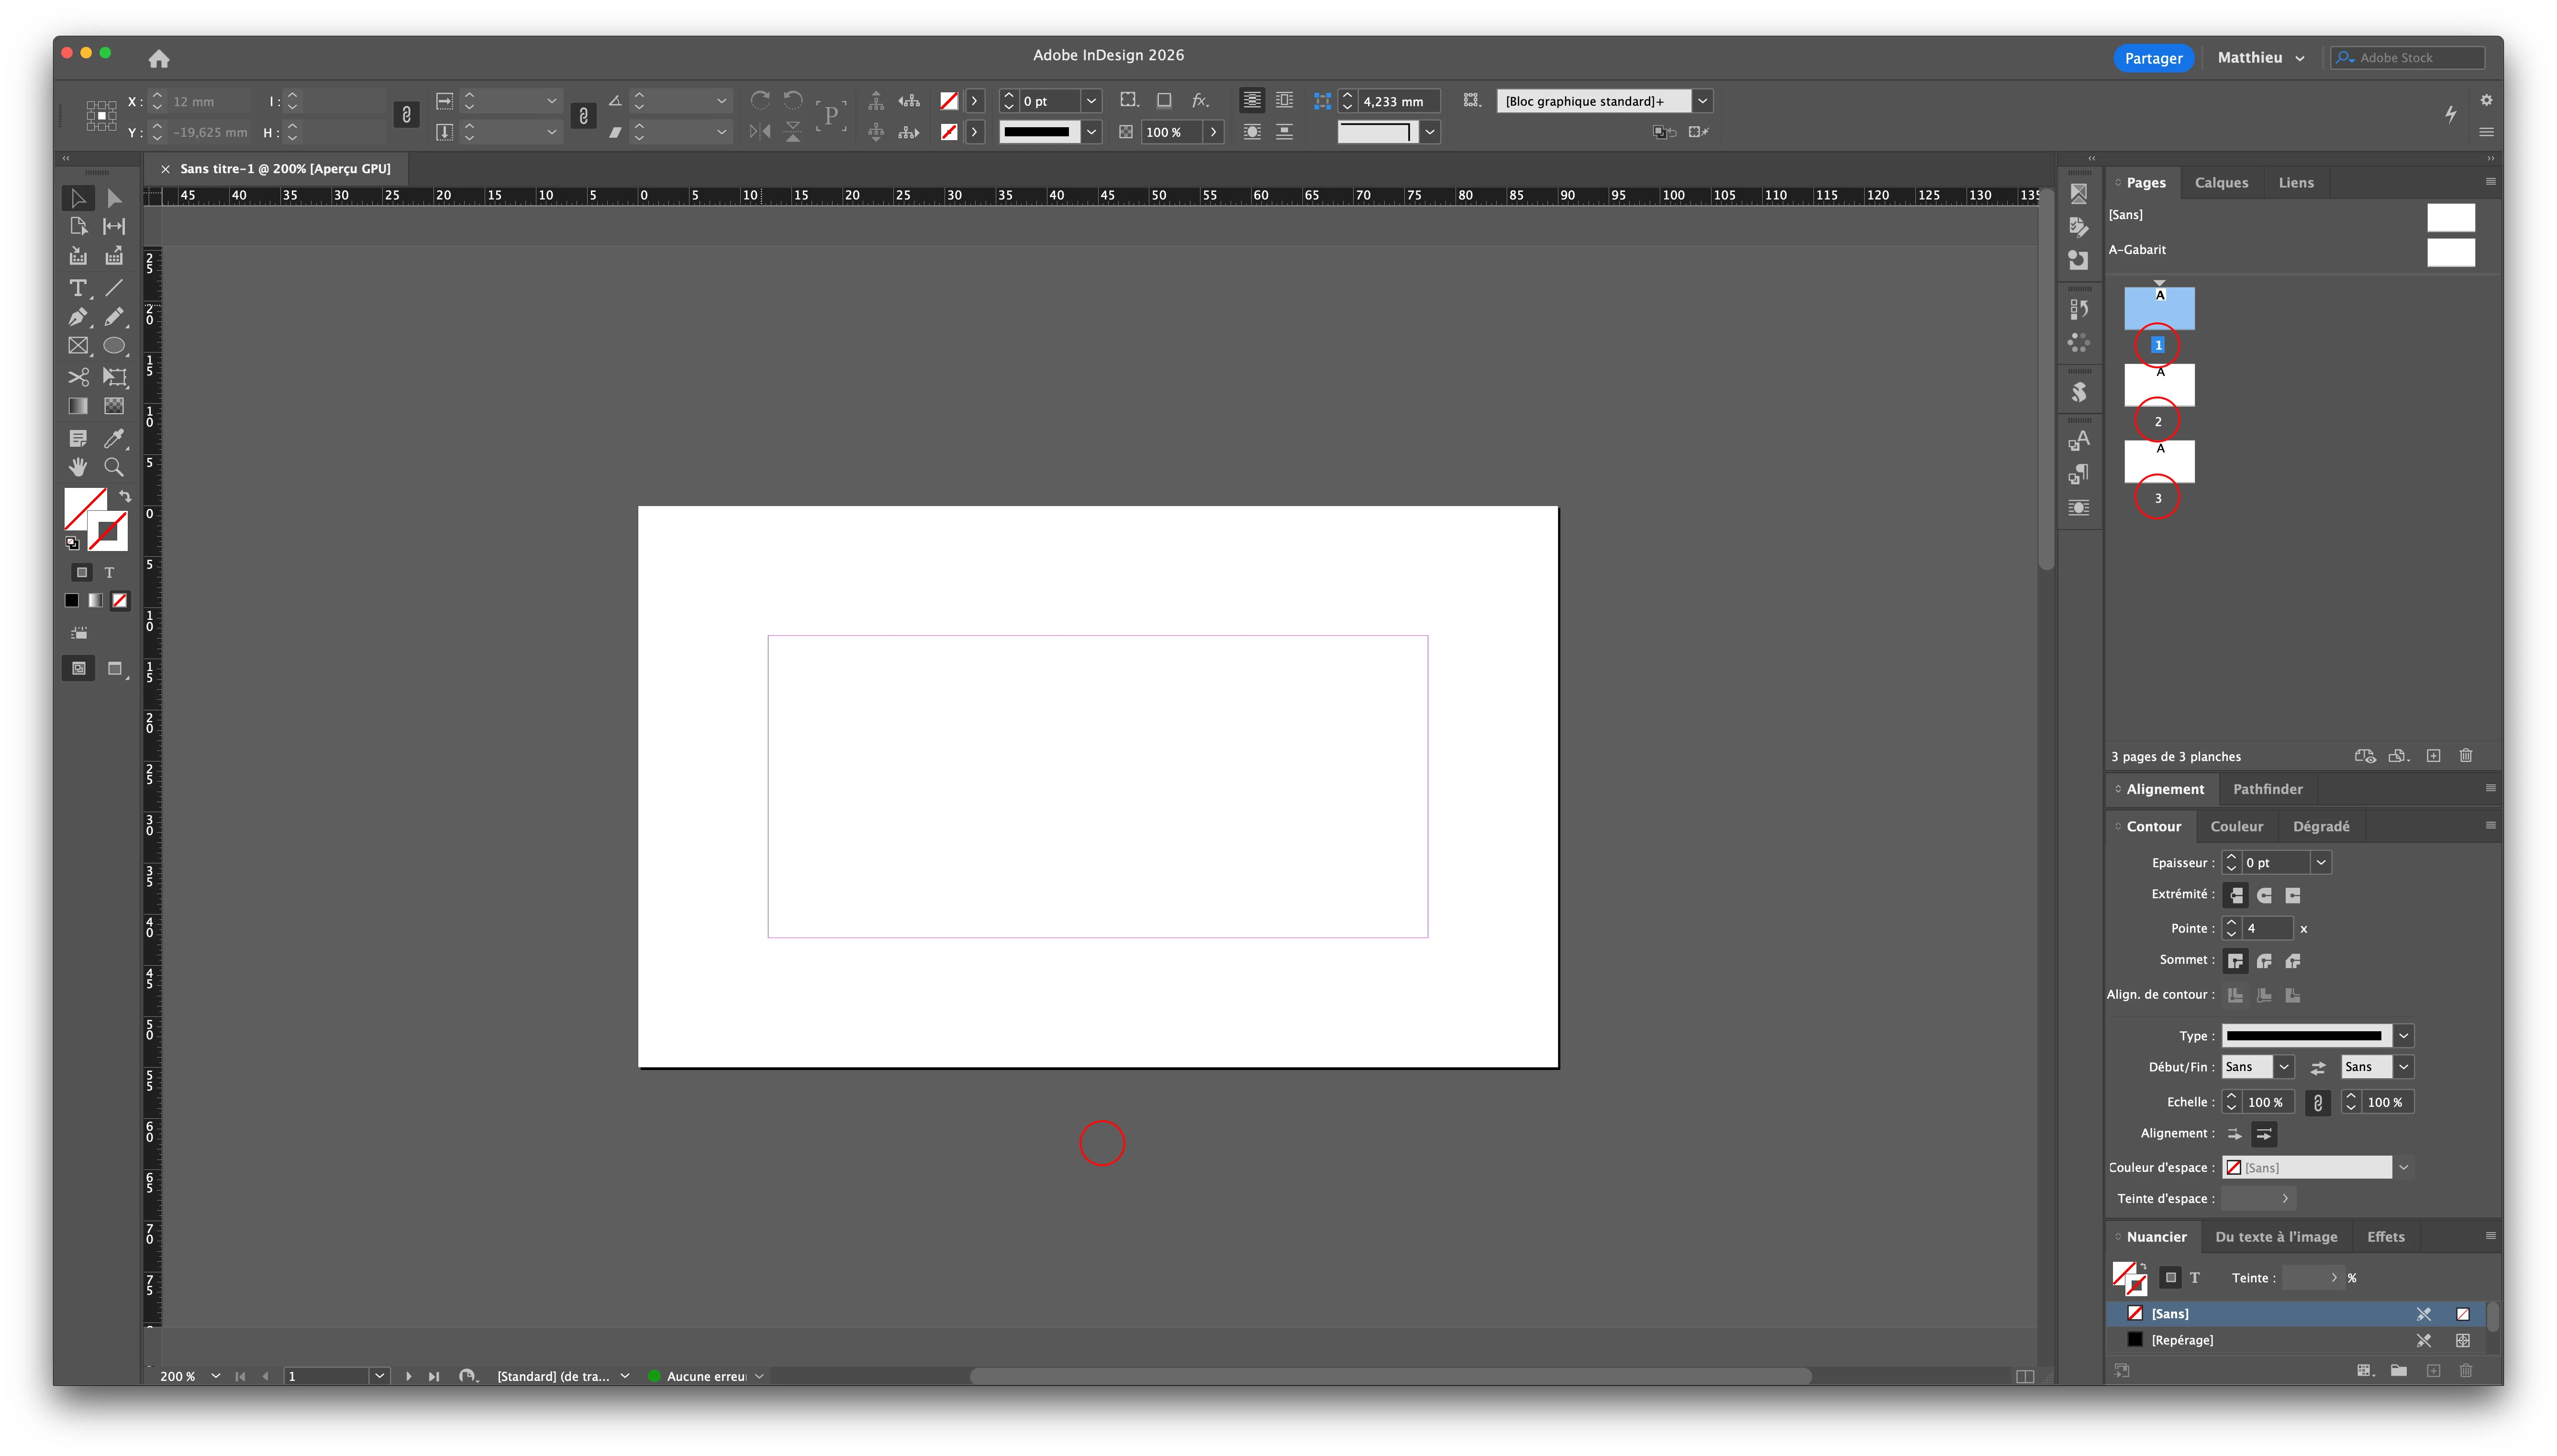This screenshot has width=2557, height=1456.
Task: Expand the Epaisseur weight dropdown
Action: pos(2320,862)
